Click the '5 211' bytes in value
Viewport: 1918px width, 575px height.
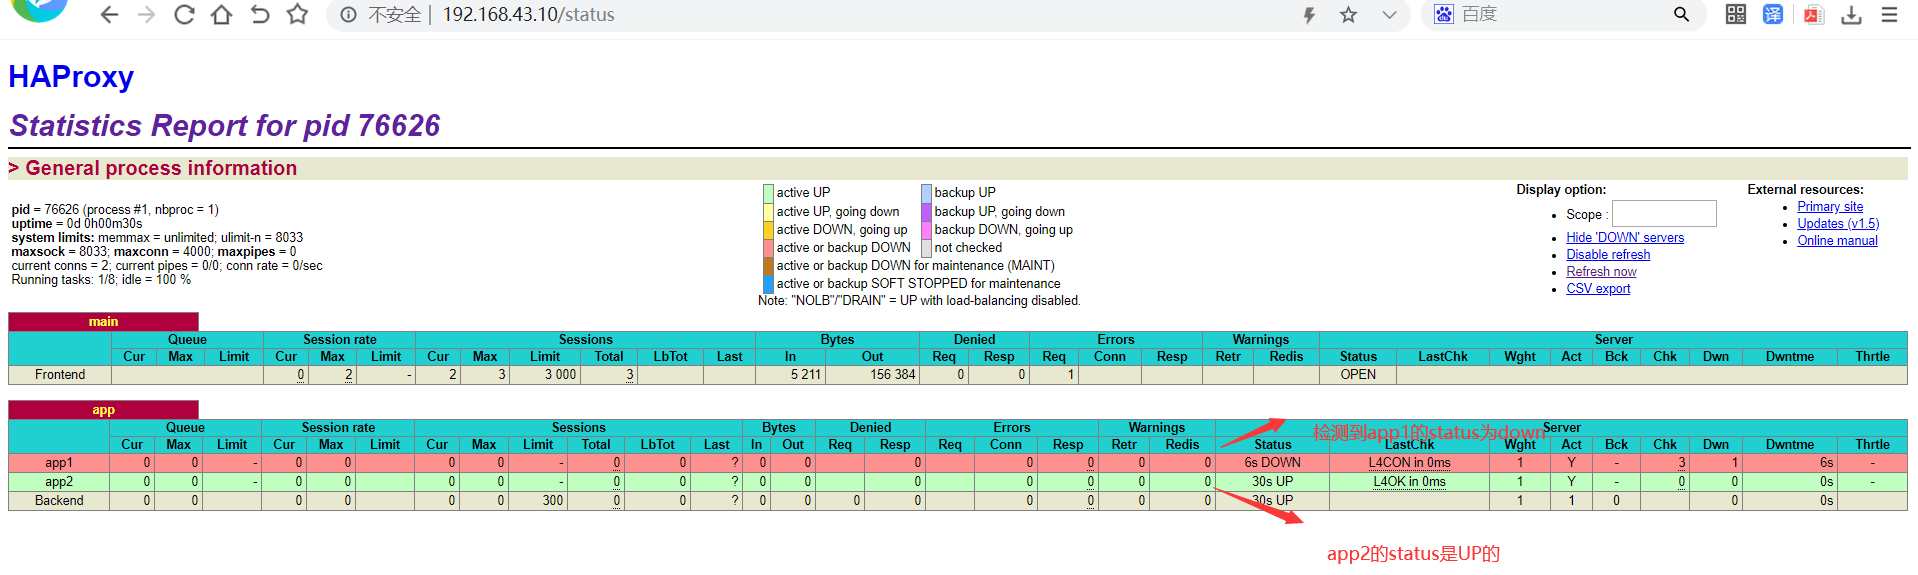tap(805, 375)
